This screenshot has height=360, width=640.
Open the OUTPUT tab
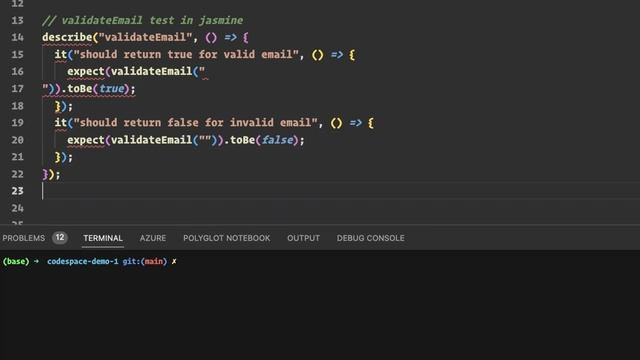point(303,238)
